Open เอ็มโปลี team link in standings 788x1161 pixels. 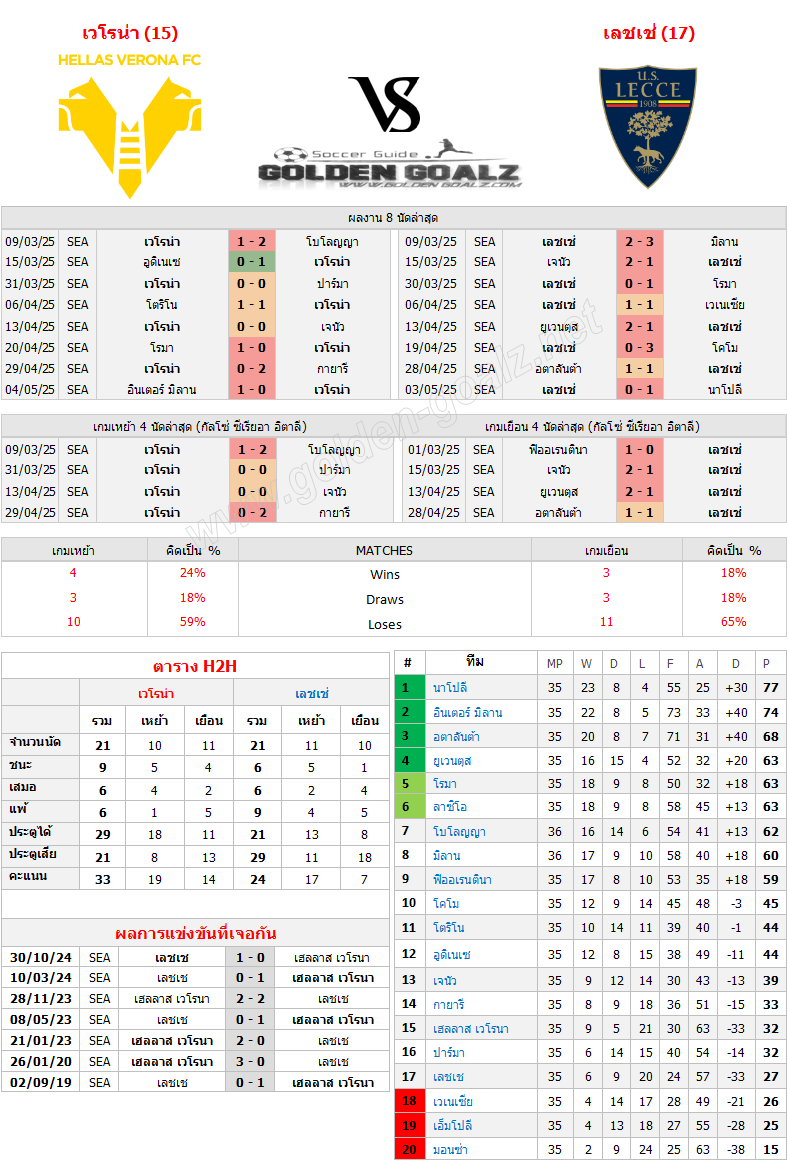pos(453,1125)
